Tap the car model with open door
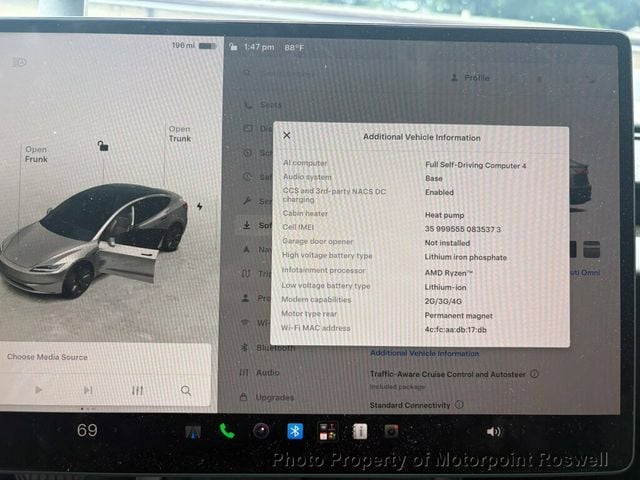This screenshot has width=640, height=480. click(x=94, y=240)
